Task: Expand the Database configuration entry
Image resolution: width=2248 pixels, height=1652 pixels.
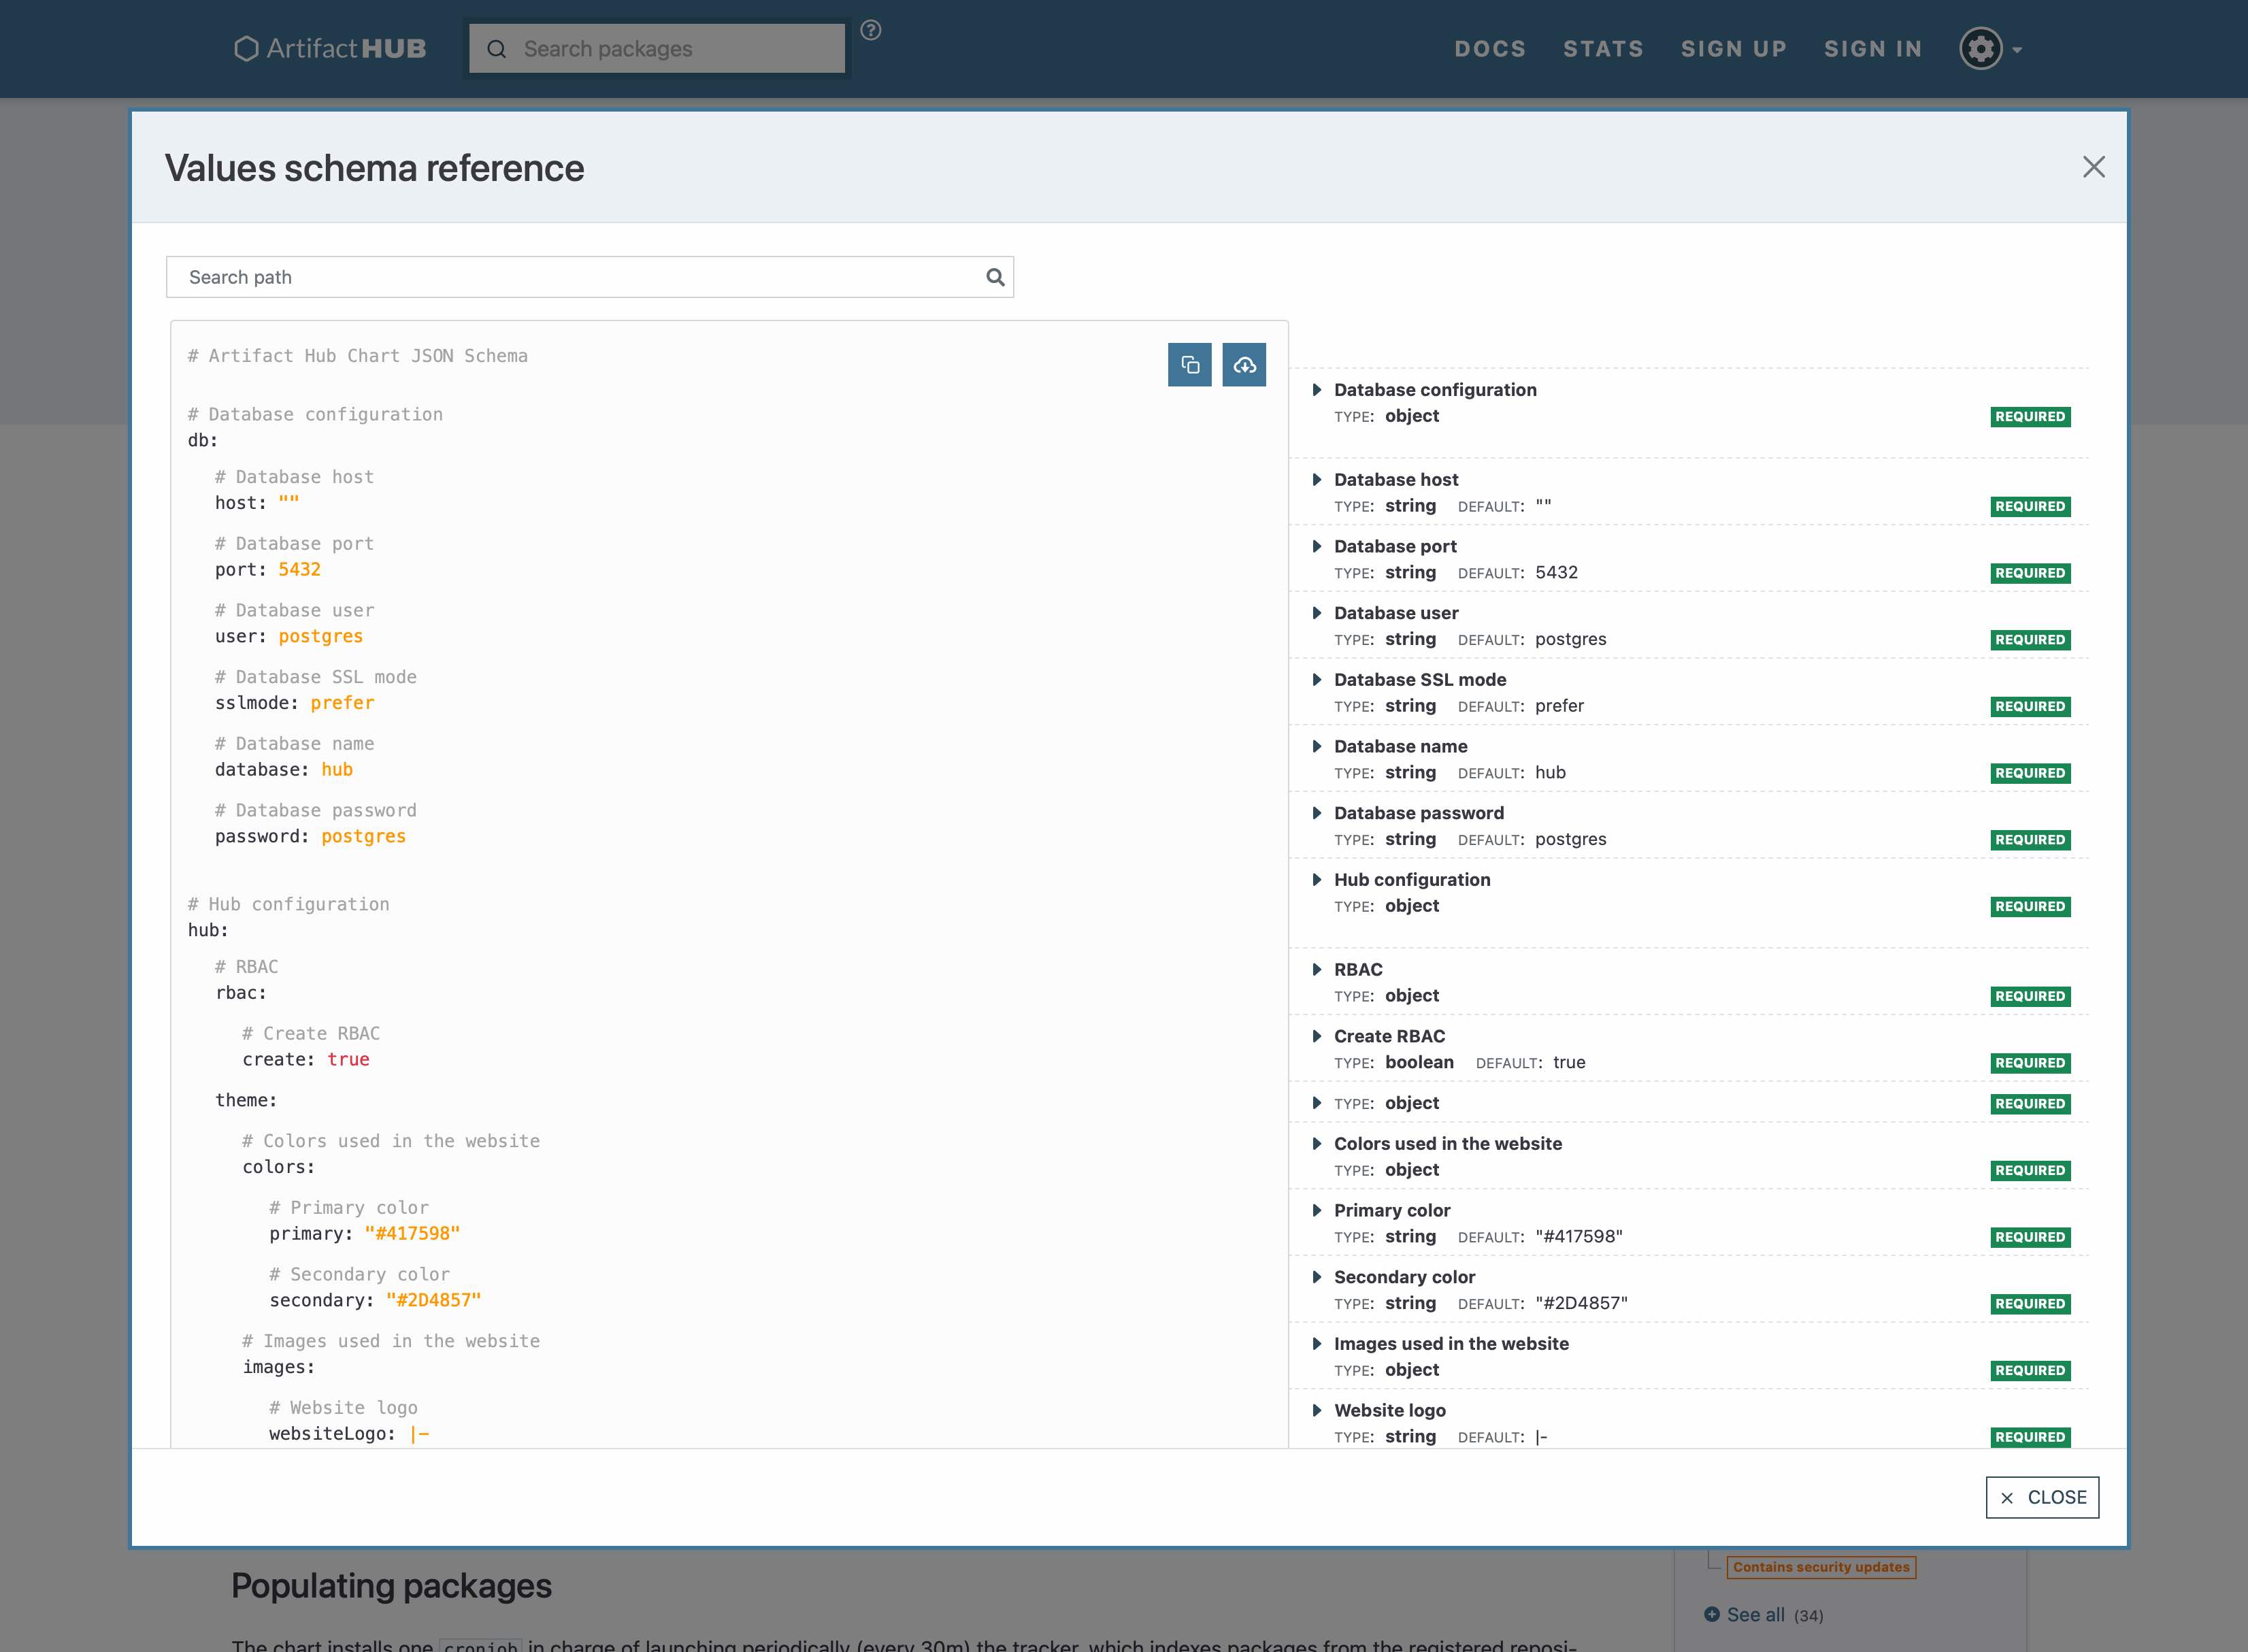Action: (x=1317, y=390)
